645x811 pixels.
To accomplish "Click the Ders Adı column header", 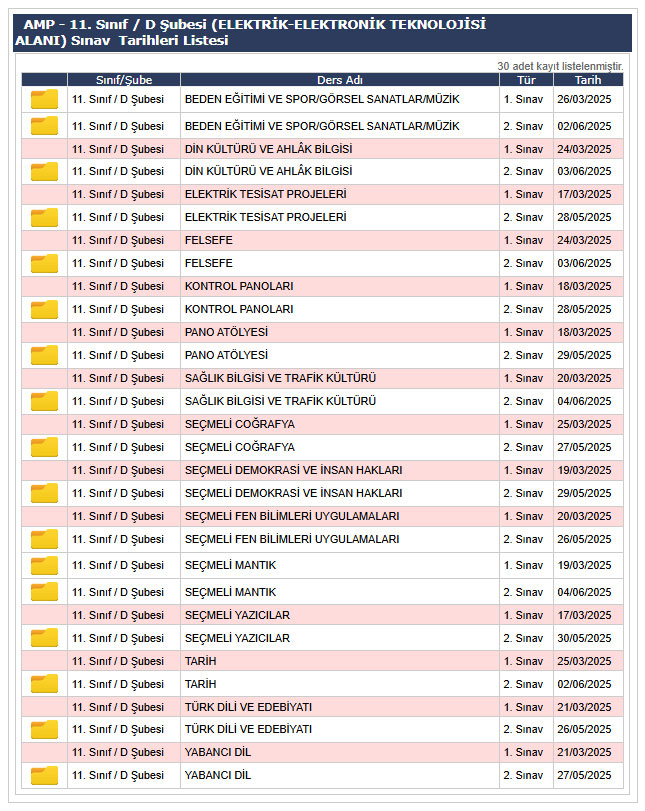I will (x=339, y=80).
